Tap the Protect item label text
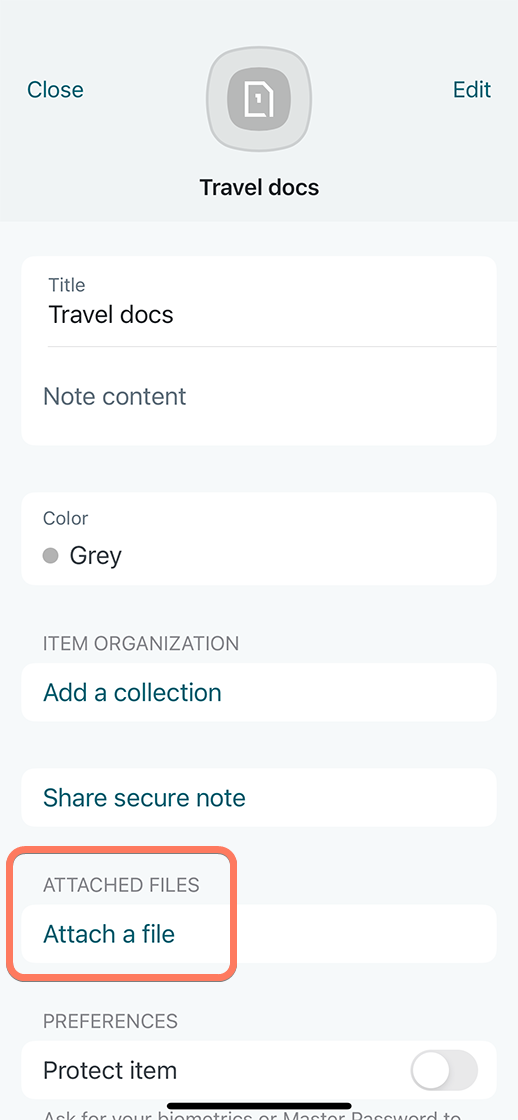518x1120 pixels. pyautogui.click(x=110, y=1070)
